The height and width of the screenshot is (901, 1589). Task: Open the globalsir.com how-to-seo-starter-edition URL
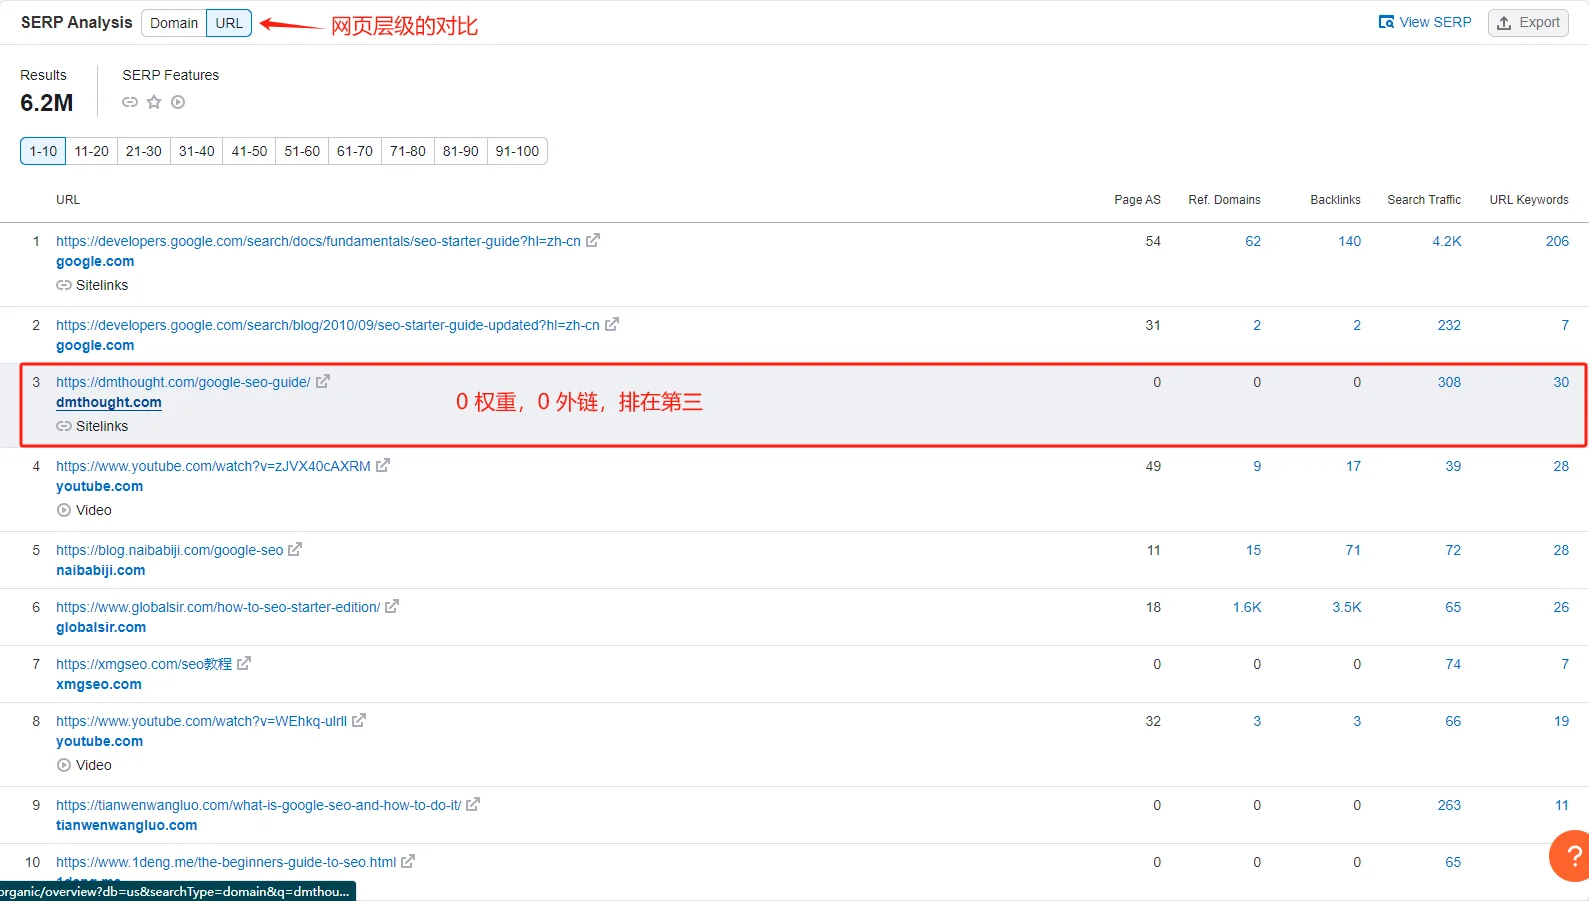pyautogui.click(x=218, y=607)
